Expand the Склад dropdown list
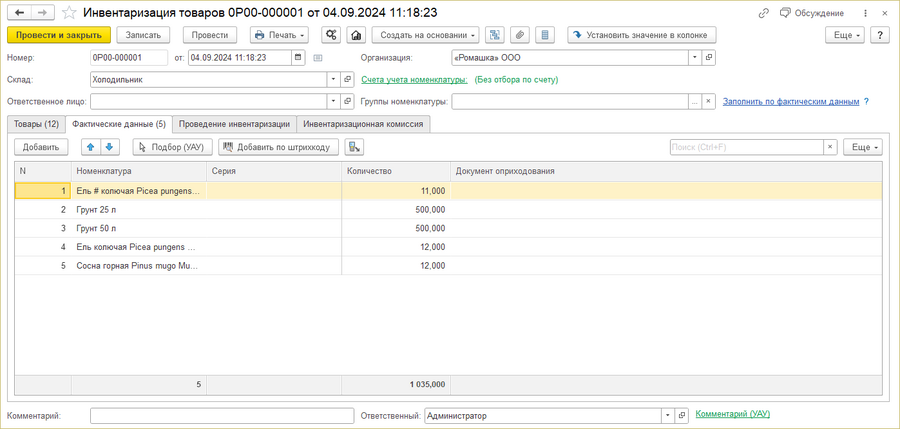 pos(332,79)
